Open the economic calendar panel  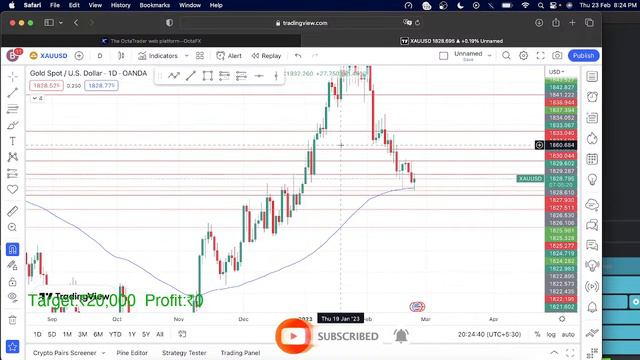click(592, 159)
